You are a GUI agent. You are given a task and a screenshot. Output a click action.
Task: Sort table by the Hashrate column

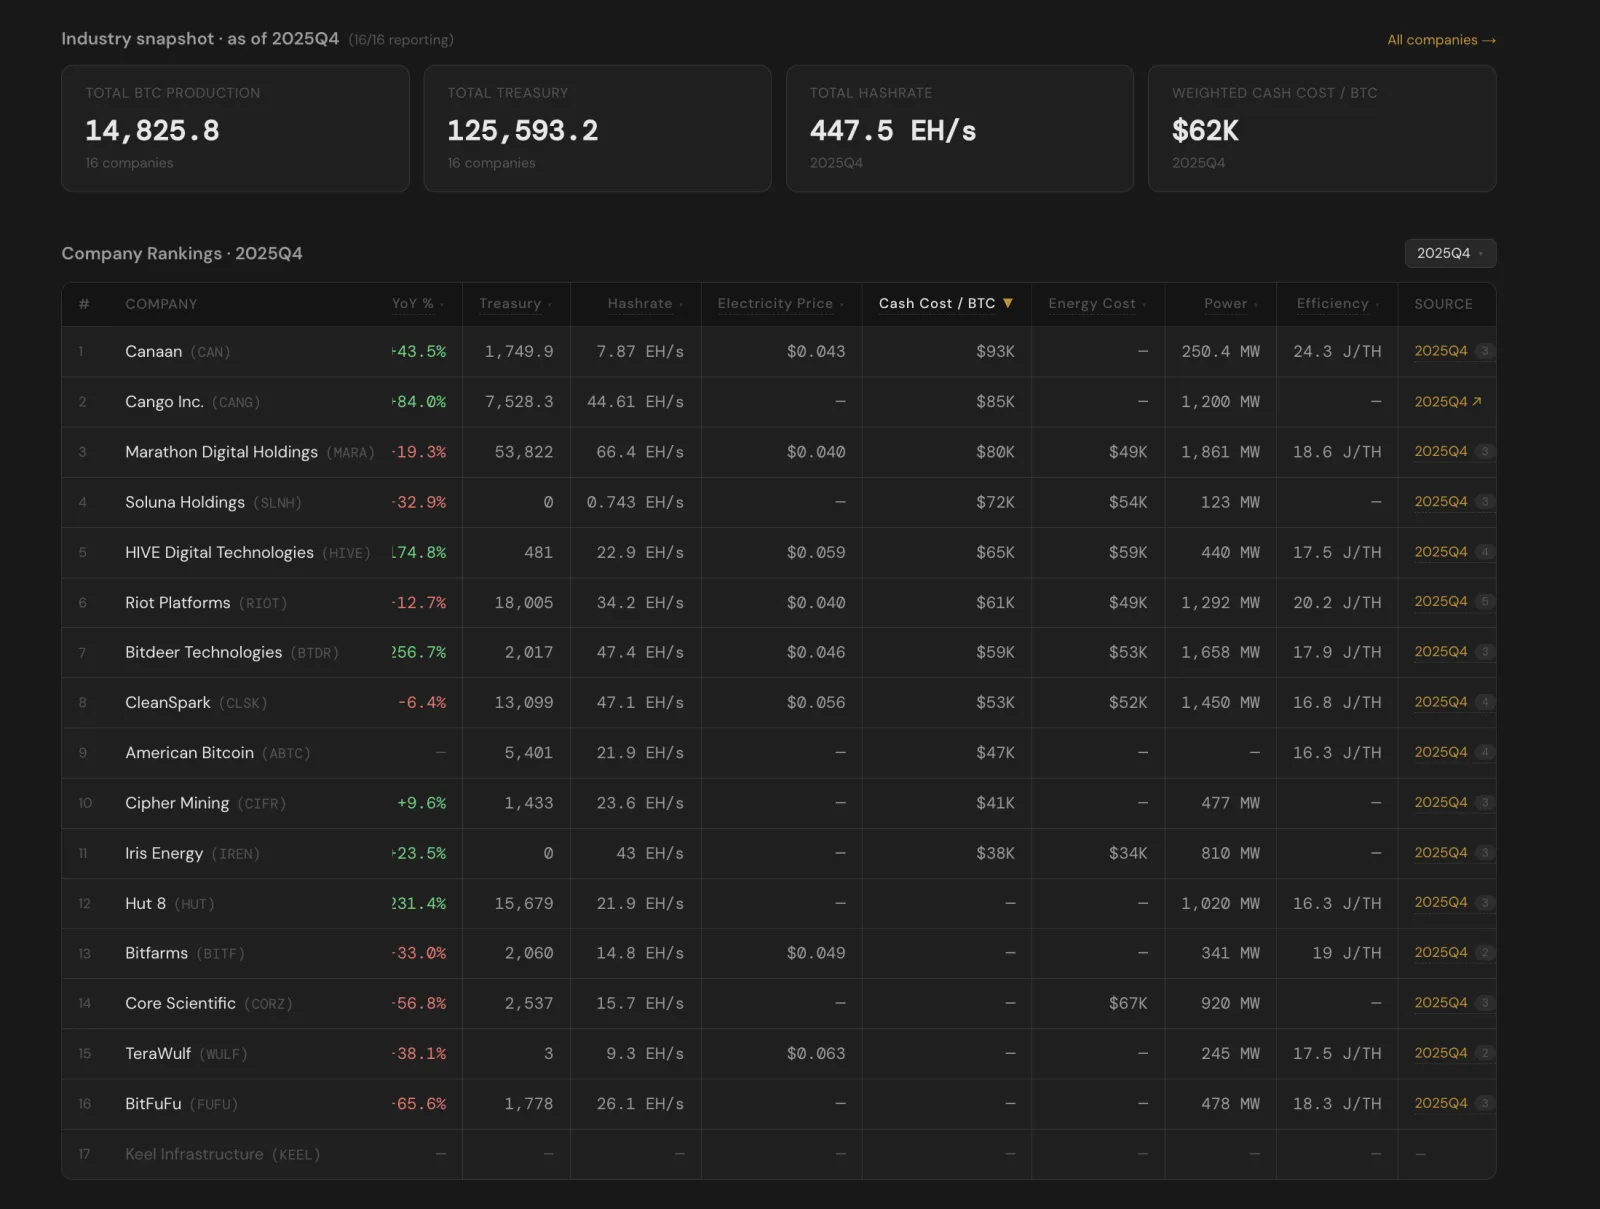coord(645,303)
